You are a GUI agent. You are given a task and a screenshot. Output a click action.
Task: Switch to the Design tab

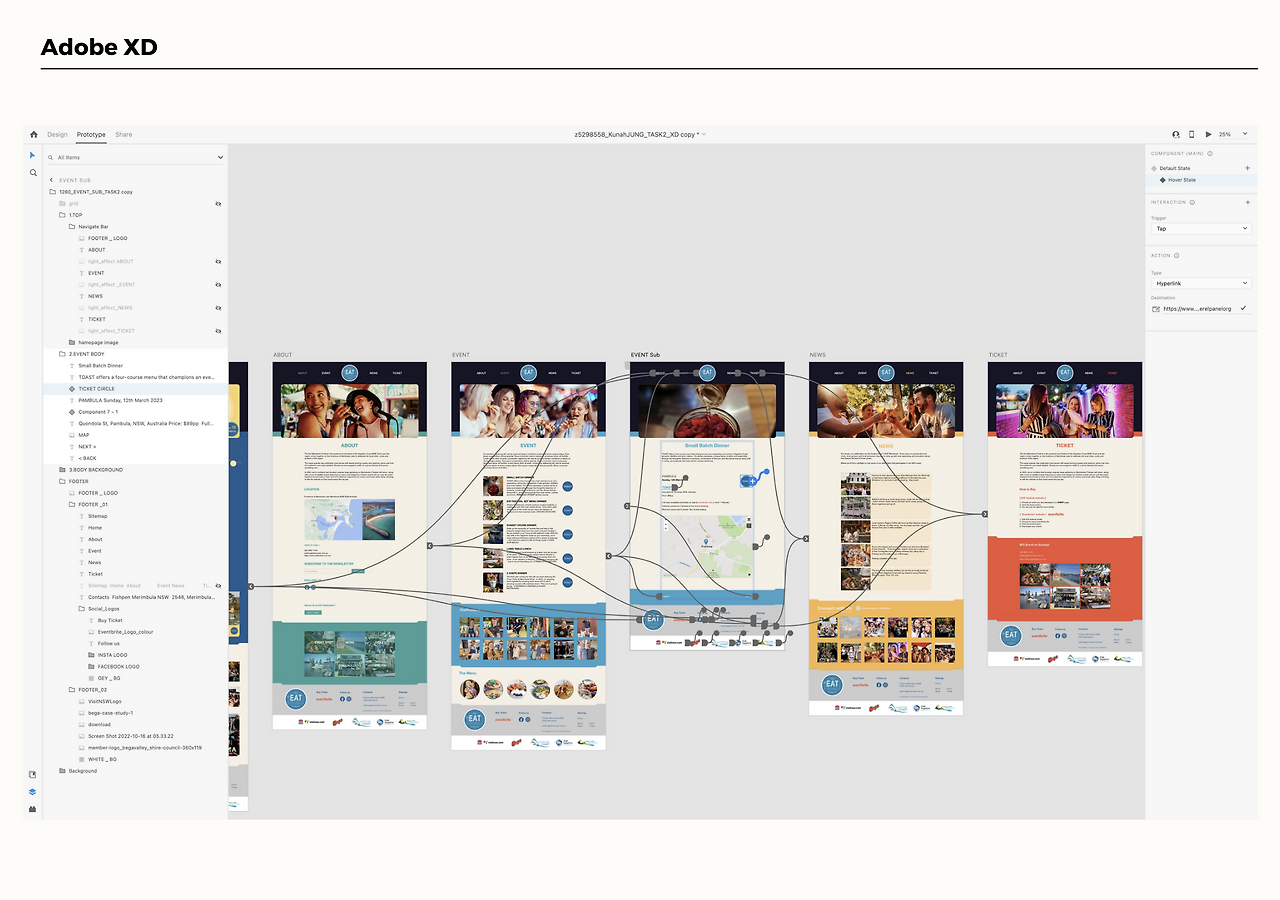click(57, 134)
